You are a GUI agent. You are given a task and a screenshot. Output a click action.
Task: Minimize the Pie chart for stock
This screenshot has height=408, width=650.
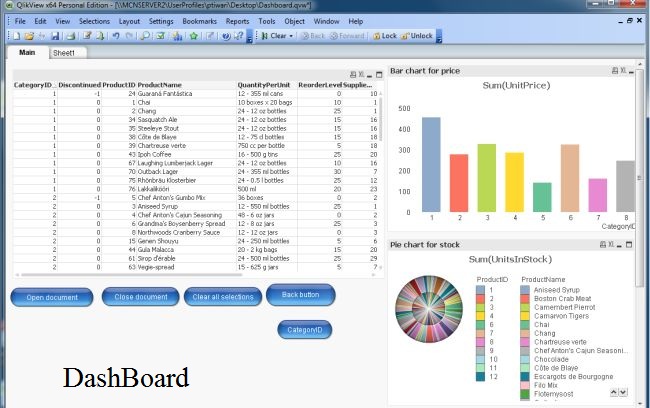coord(619,245)
